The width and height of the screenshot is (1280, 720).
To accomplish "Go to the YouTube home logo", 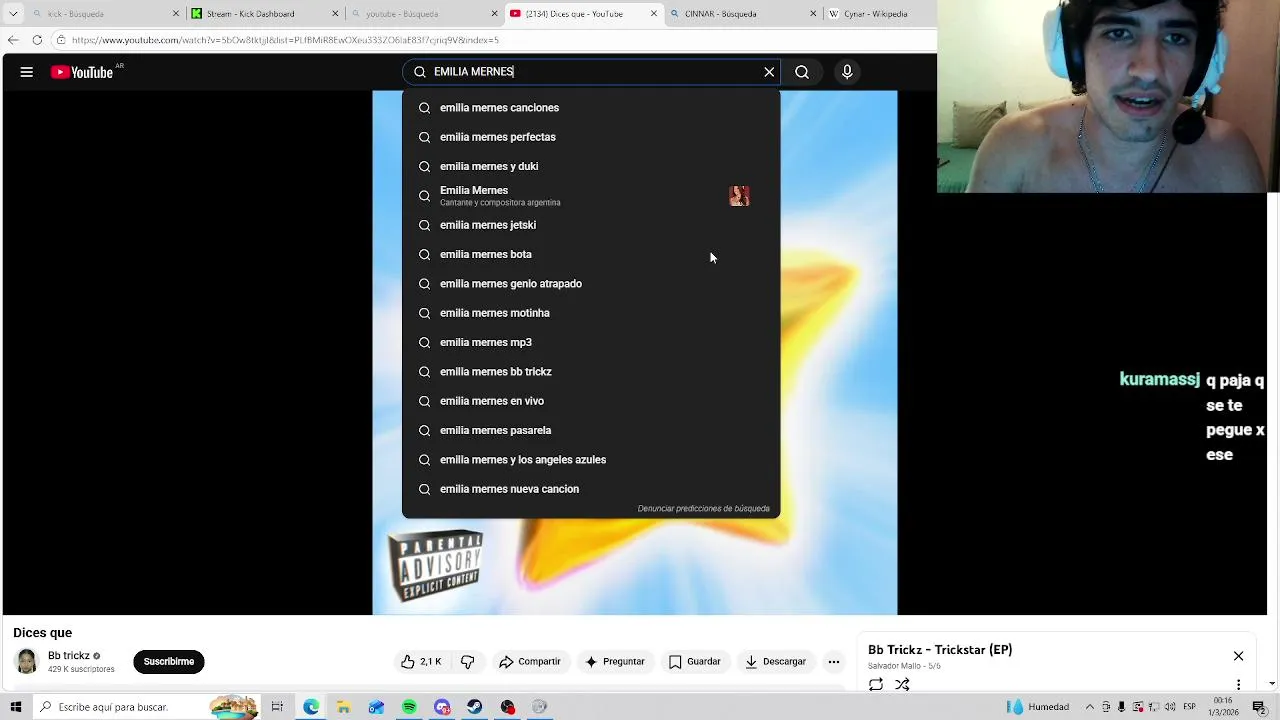I will tap(82, 72).
